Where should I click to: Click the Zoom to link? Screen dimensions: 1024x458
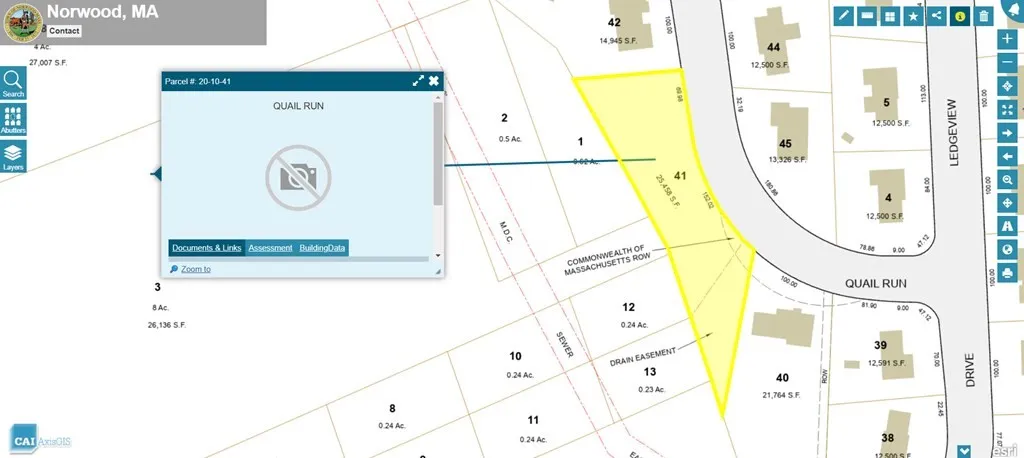(195, 269)
